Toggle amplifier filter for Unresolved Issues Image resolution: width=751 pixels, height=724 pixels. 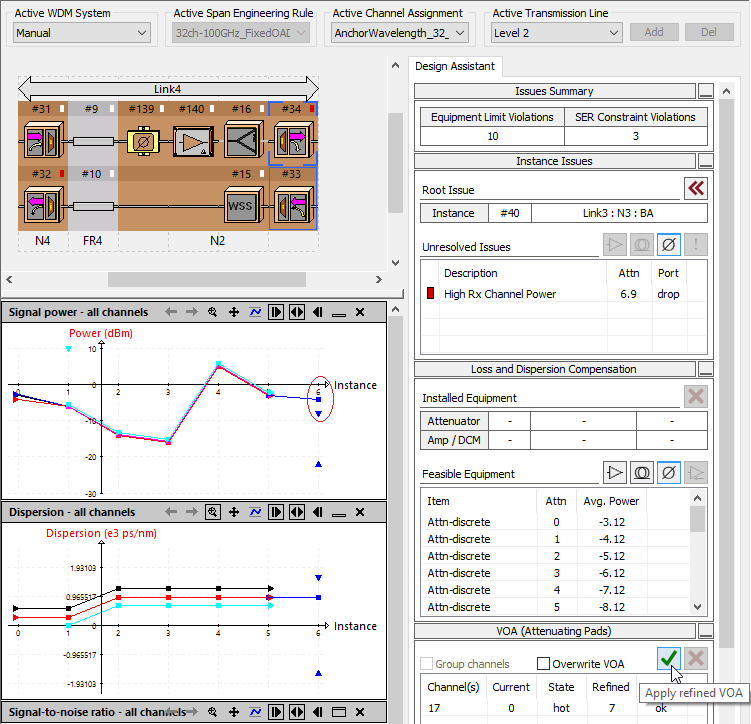tap(615, 245)
